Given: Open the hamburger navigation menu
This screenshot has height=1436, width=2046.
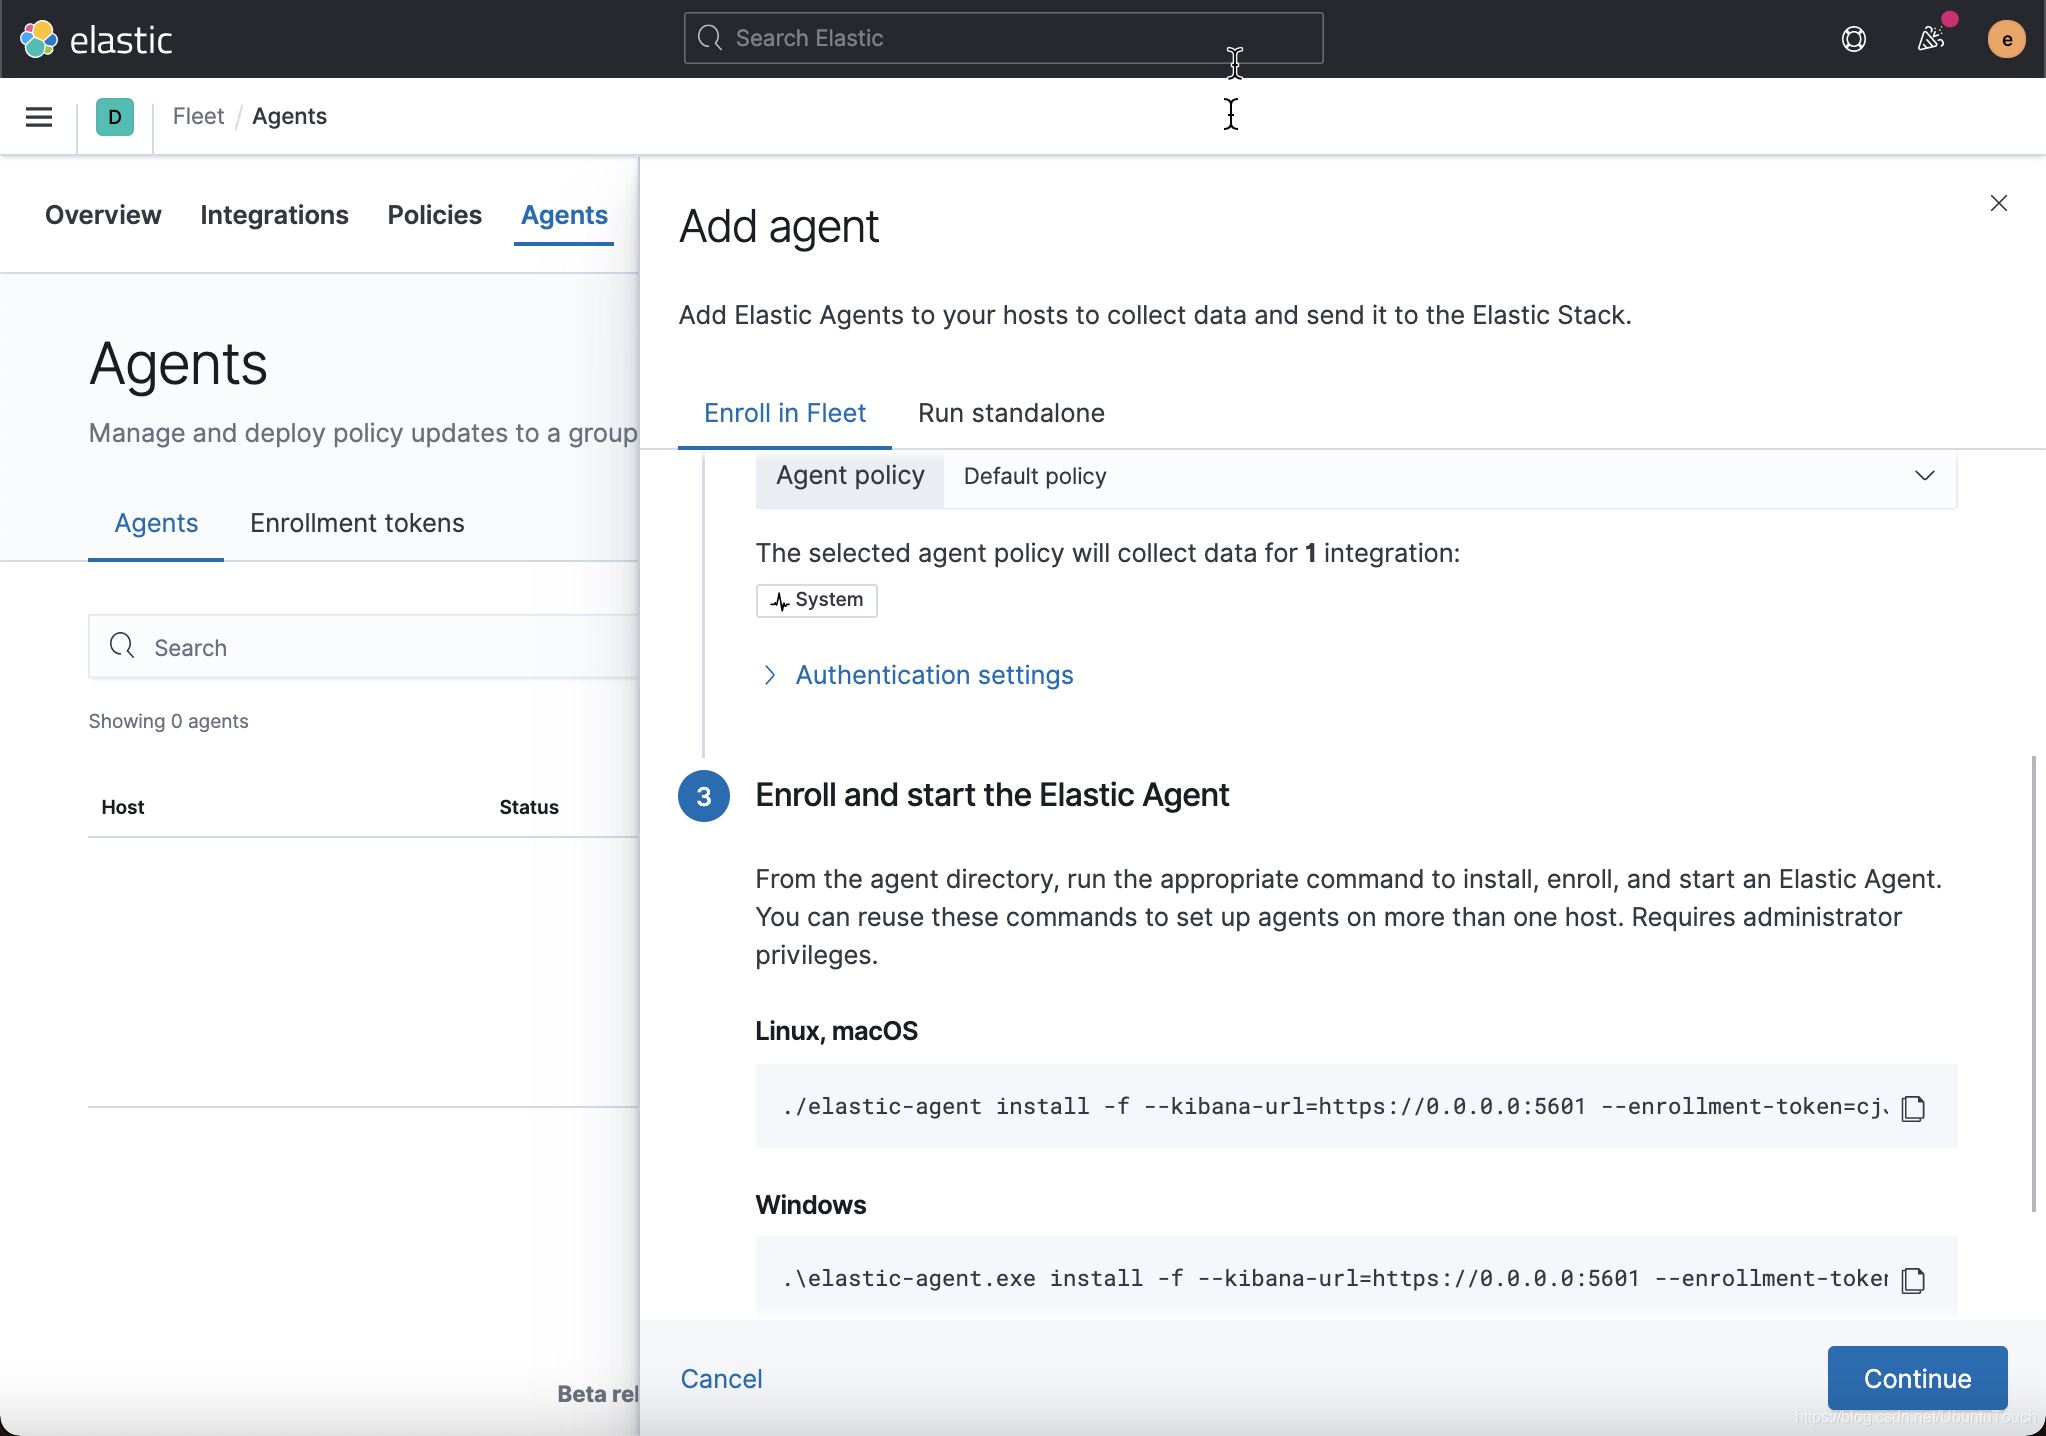Looking at the screenshot, I should [x=39, y=117].
